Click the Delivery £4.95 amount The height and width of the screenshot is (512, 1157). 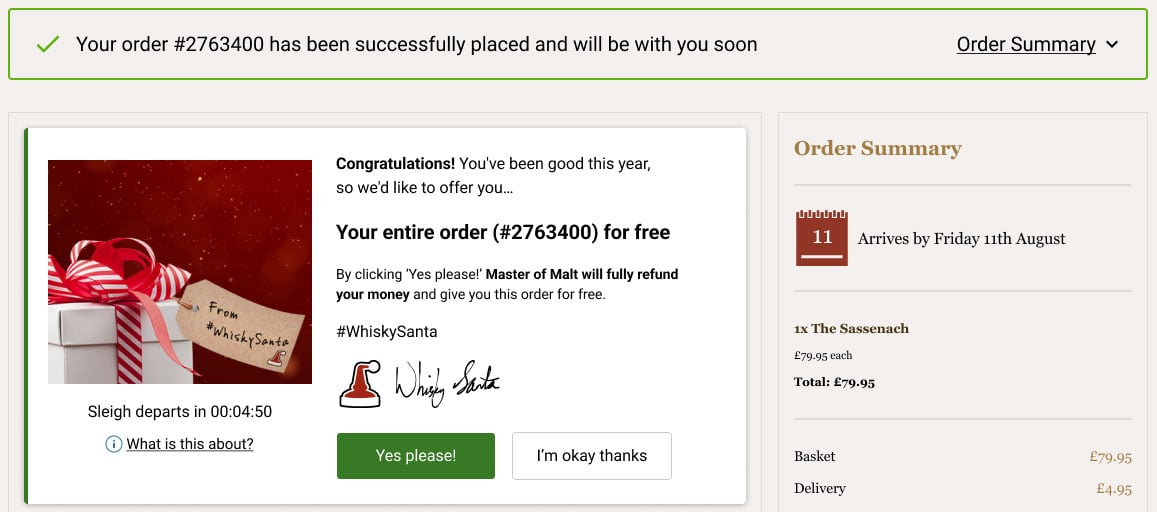1113,488
